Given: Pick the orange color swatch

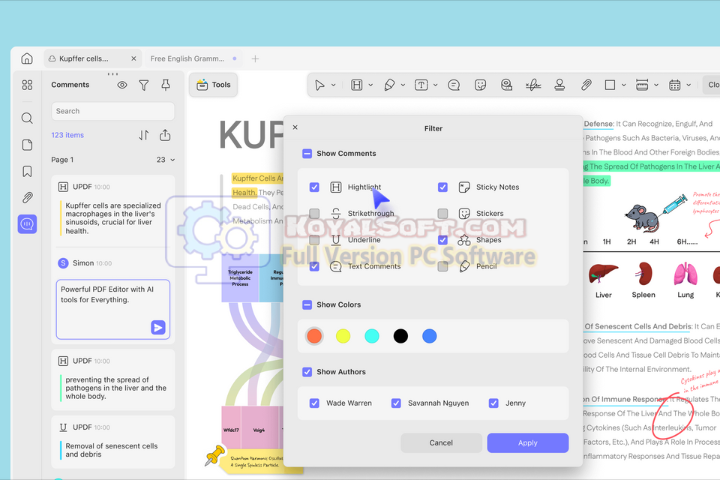Looking at the screenshot, I should (315, 336).
